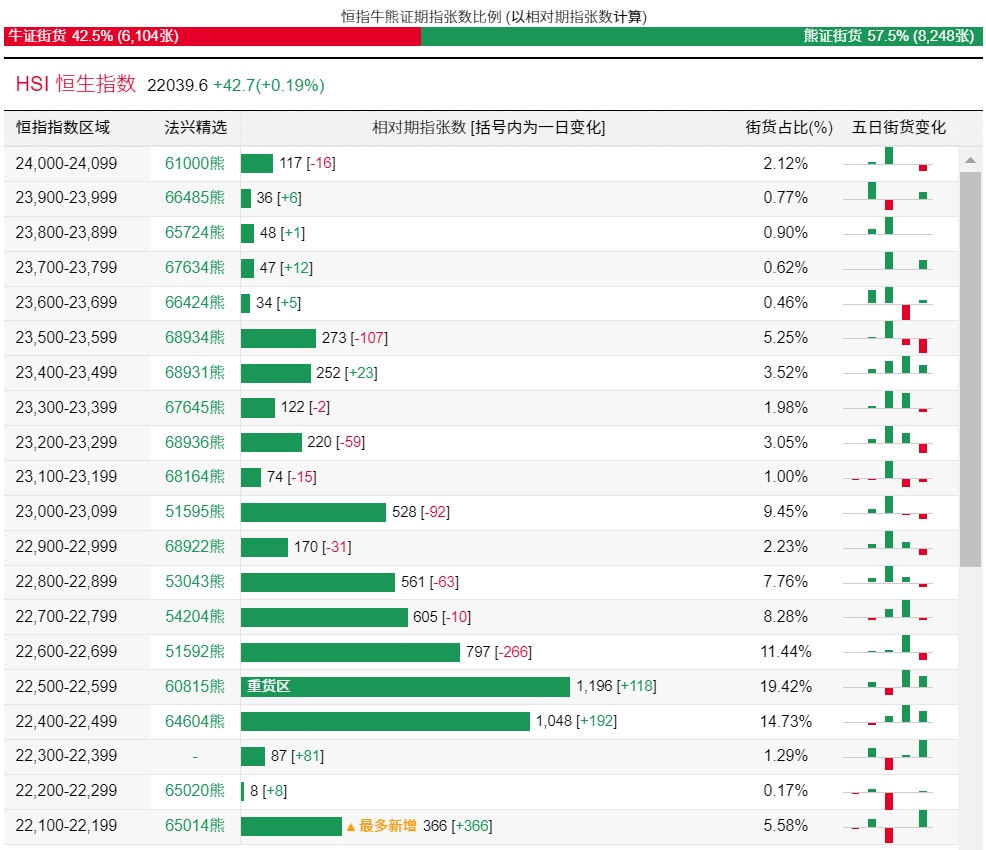Open bear warrant link 67634熊
The image size is (986, 850).
click(195, 268)
